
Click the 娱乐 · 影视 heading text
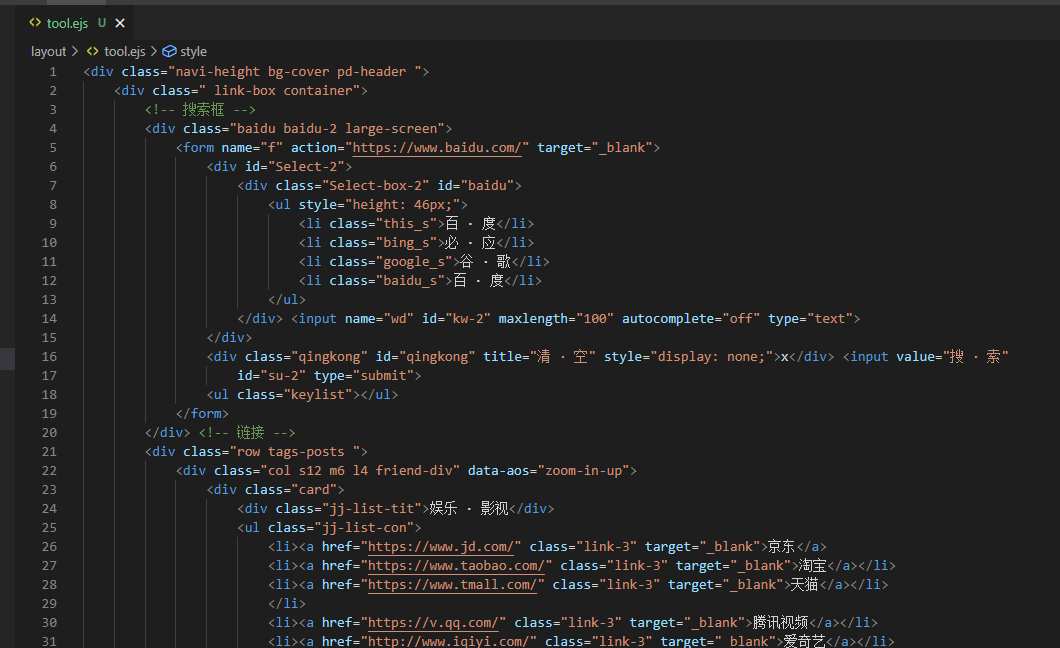pos(468,509)
